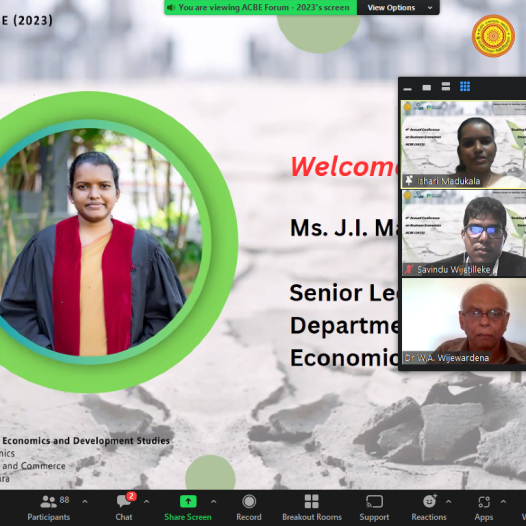Image resolution: width=526 pixels, height=526 pixels.
Task: Expand the caret next to Reactions
Action: [x=449, y=502]
